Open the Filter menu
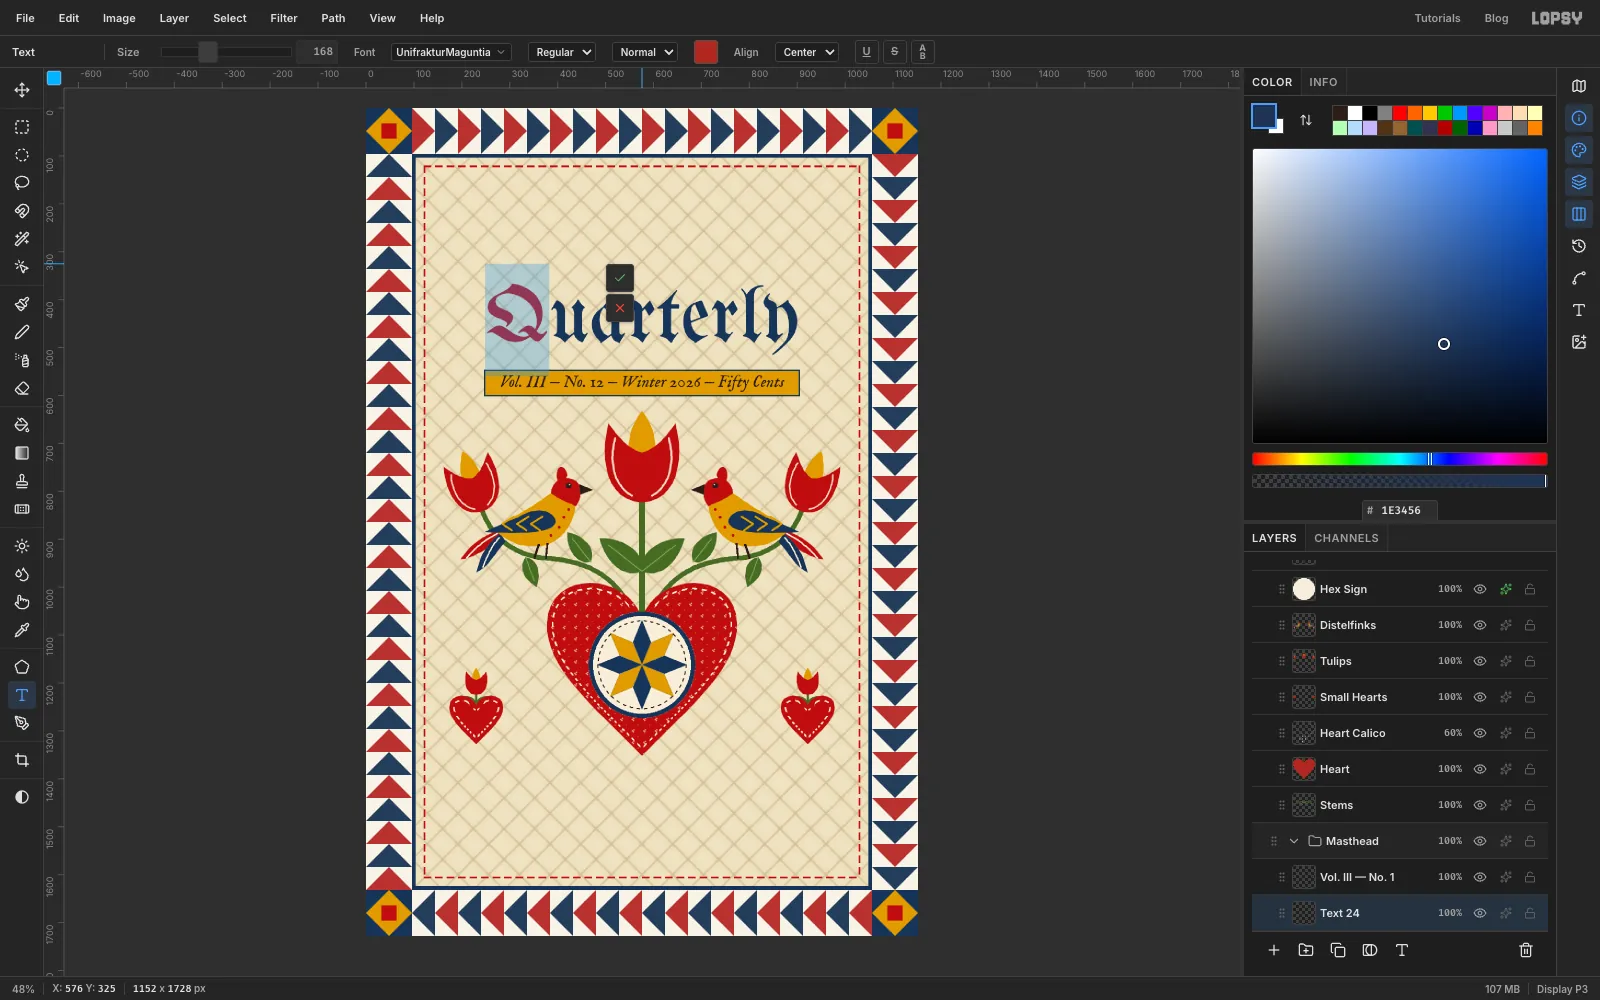Screen dimensions: 1600x1000 (x=284, y=18)
